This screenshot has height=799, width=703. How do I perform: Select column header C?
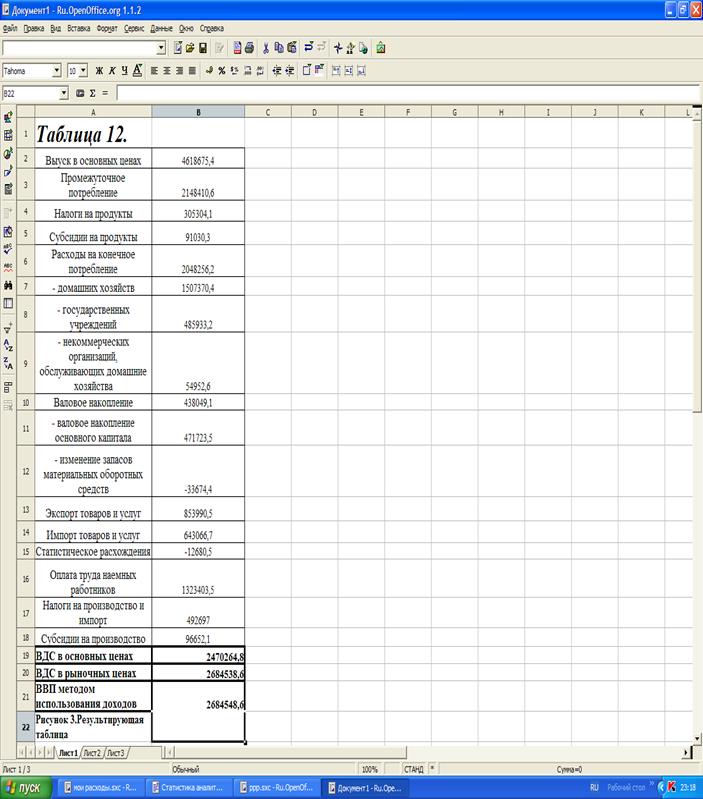click(268, 112)
